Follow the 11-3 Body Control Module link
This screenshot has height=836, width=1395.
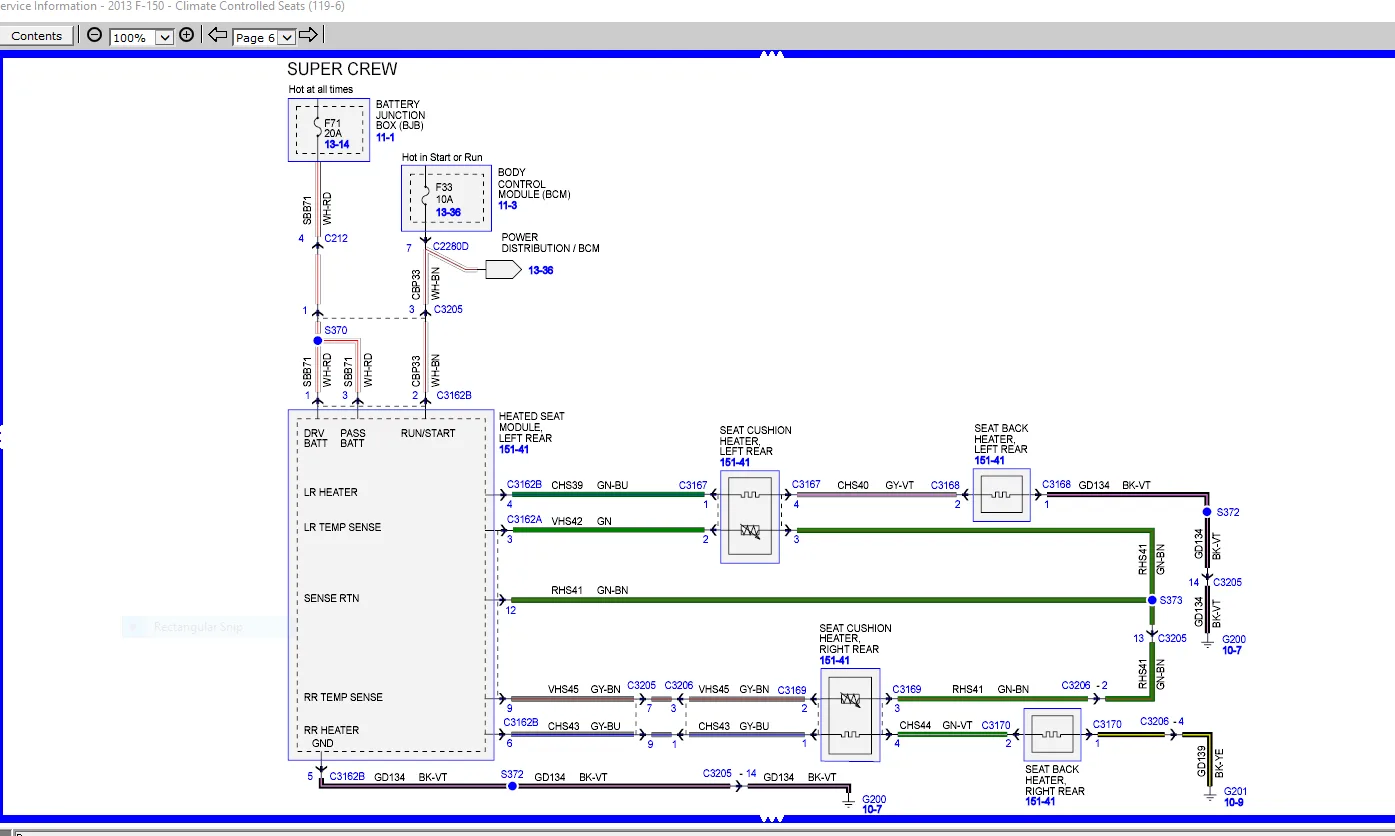[x=507, y=205]
